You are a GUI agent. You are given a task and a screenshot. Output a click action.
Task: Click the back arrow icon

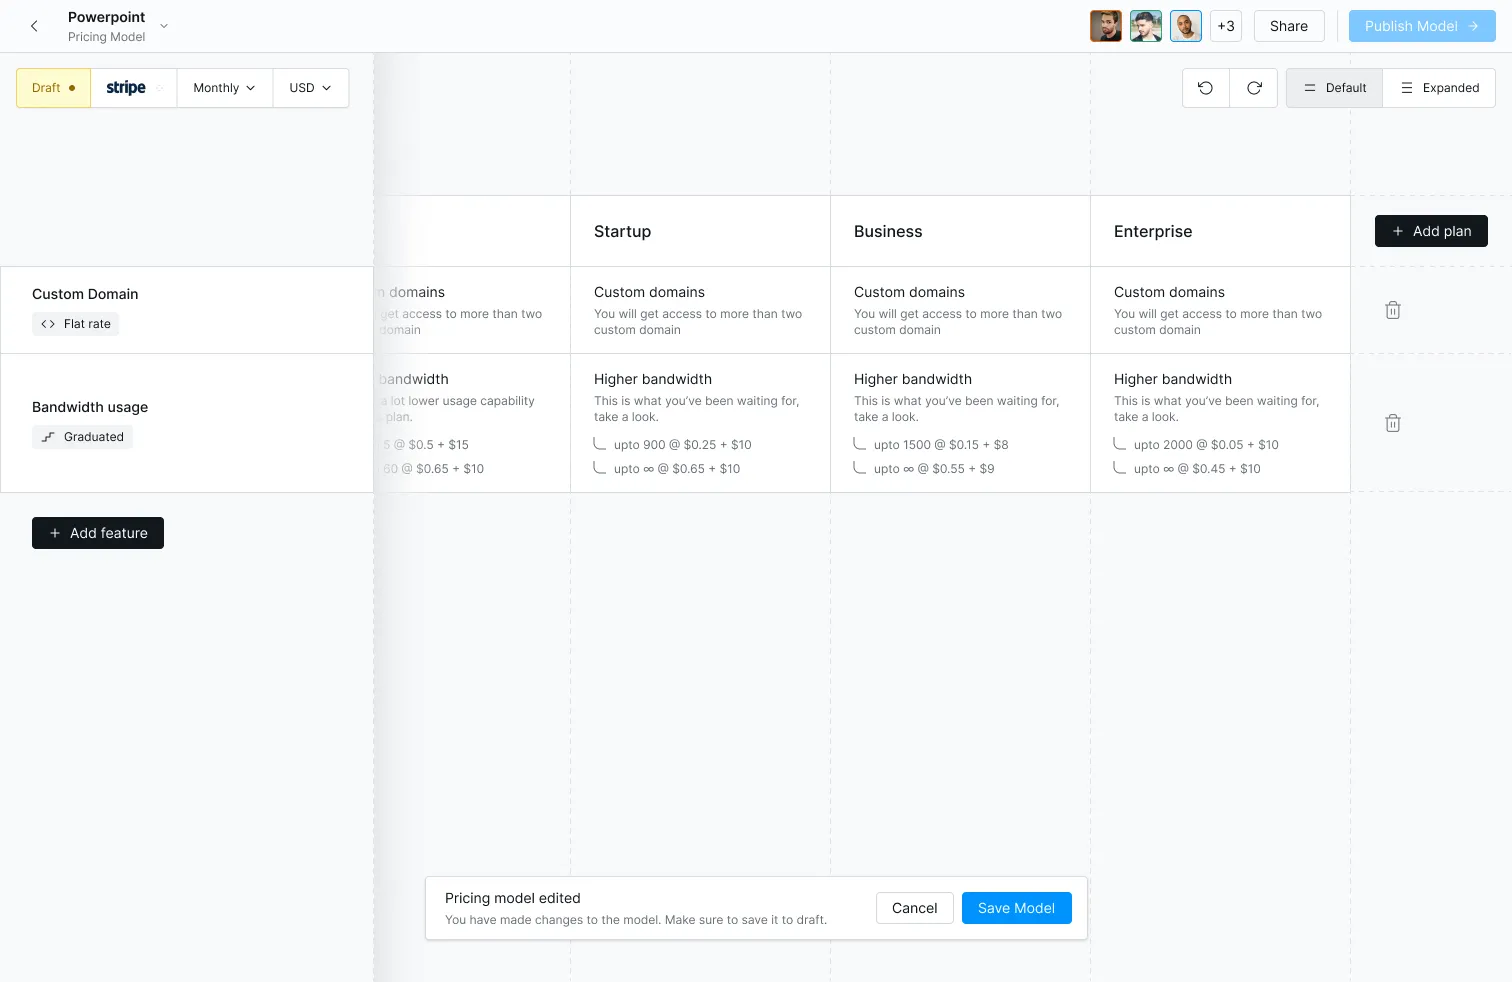coord(34,26)
